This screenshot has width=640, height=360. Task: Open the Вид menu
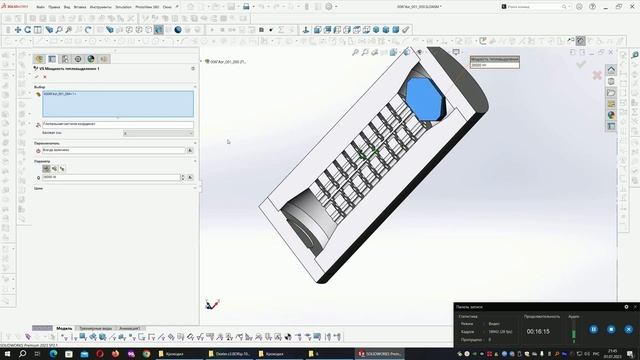coord(67,7)
